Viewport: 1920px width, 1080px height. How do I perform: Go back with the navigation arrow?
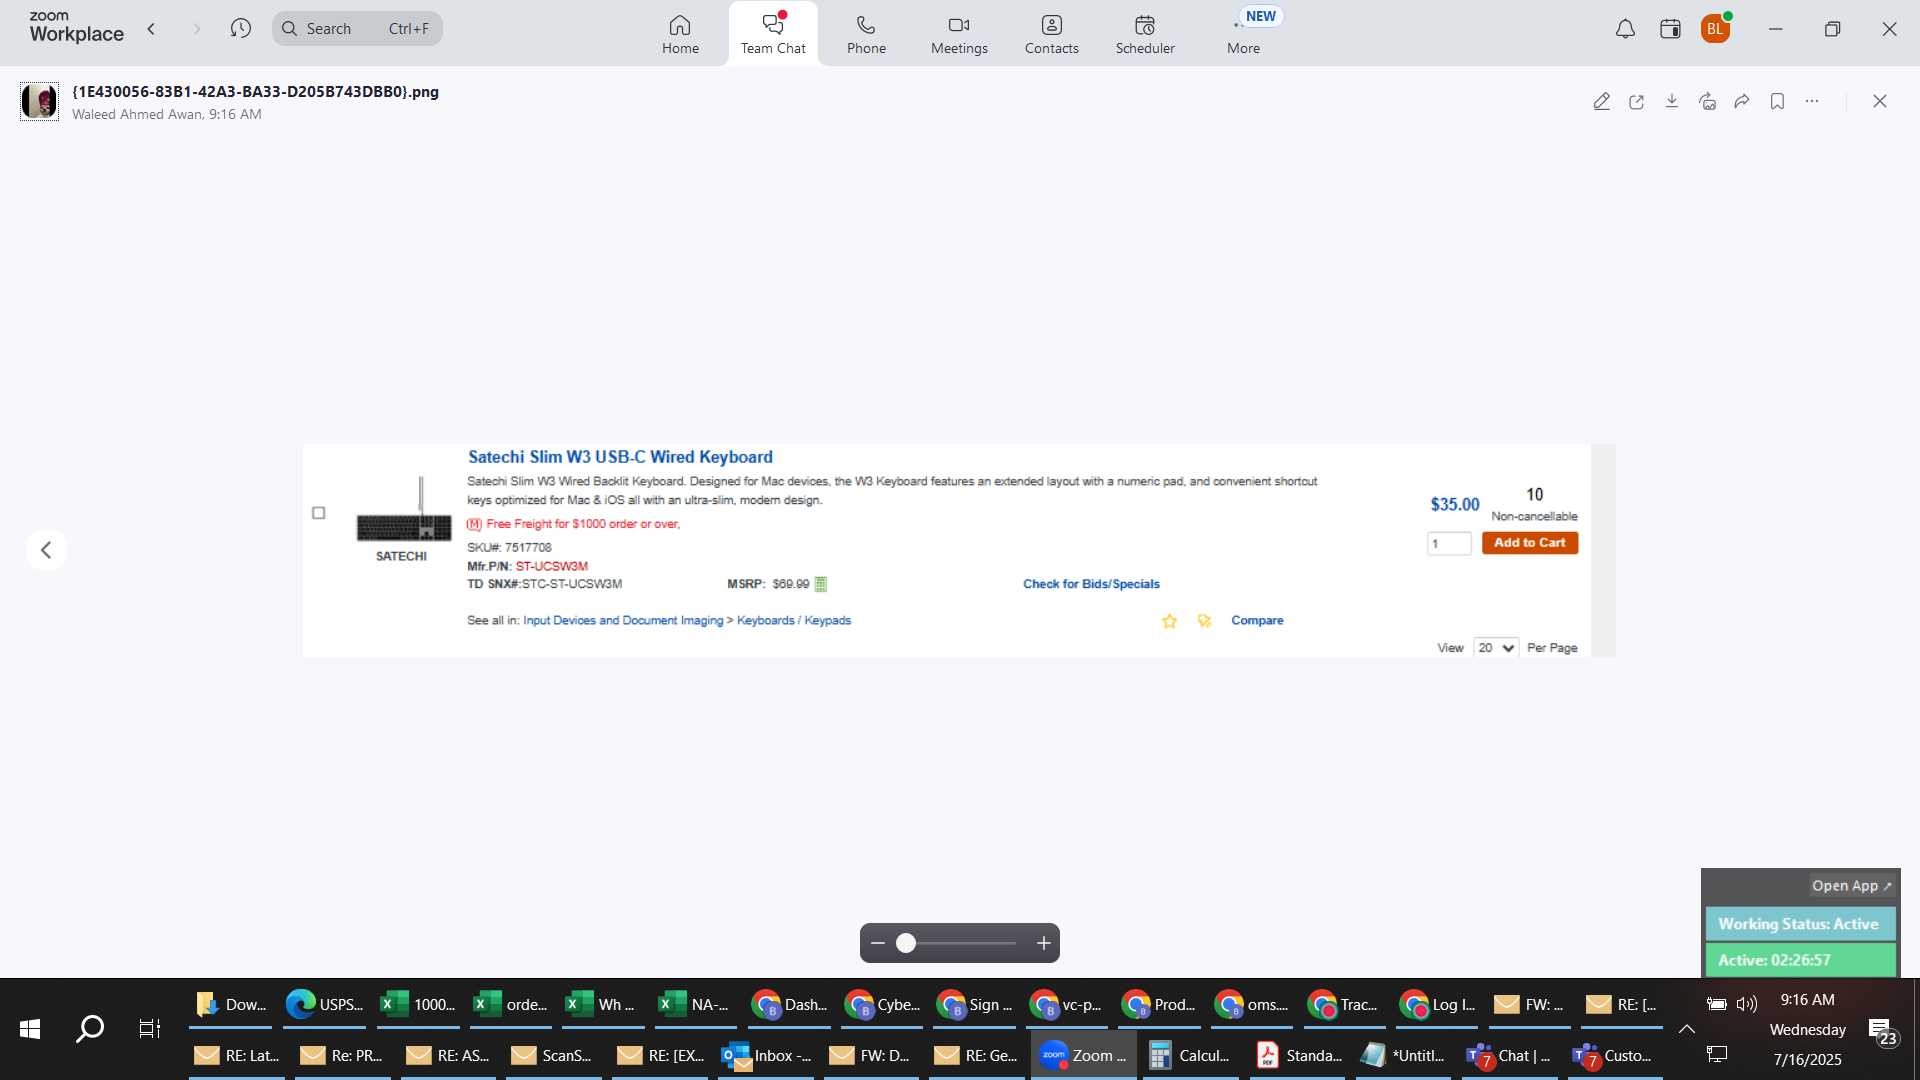click(152, 28)
